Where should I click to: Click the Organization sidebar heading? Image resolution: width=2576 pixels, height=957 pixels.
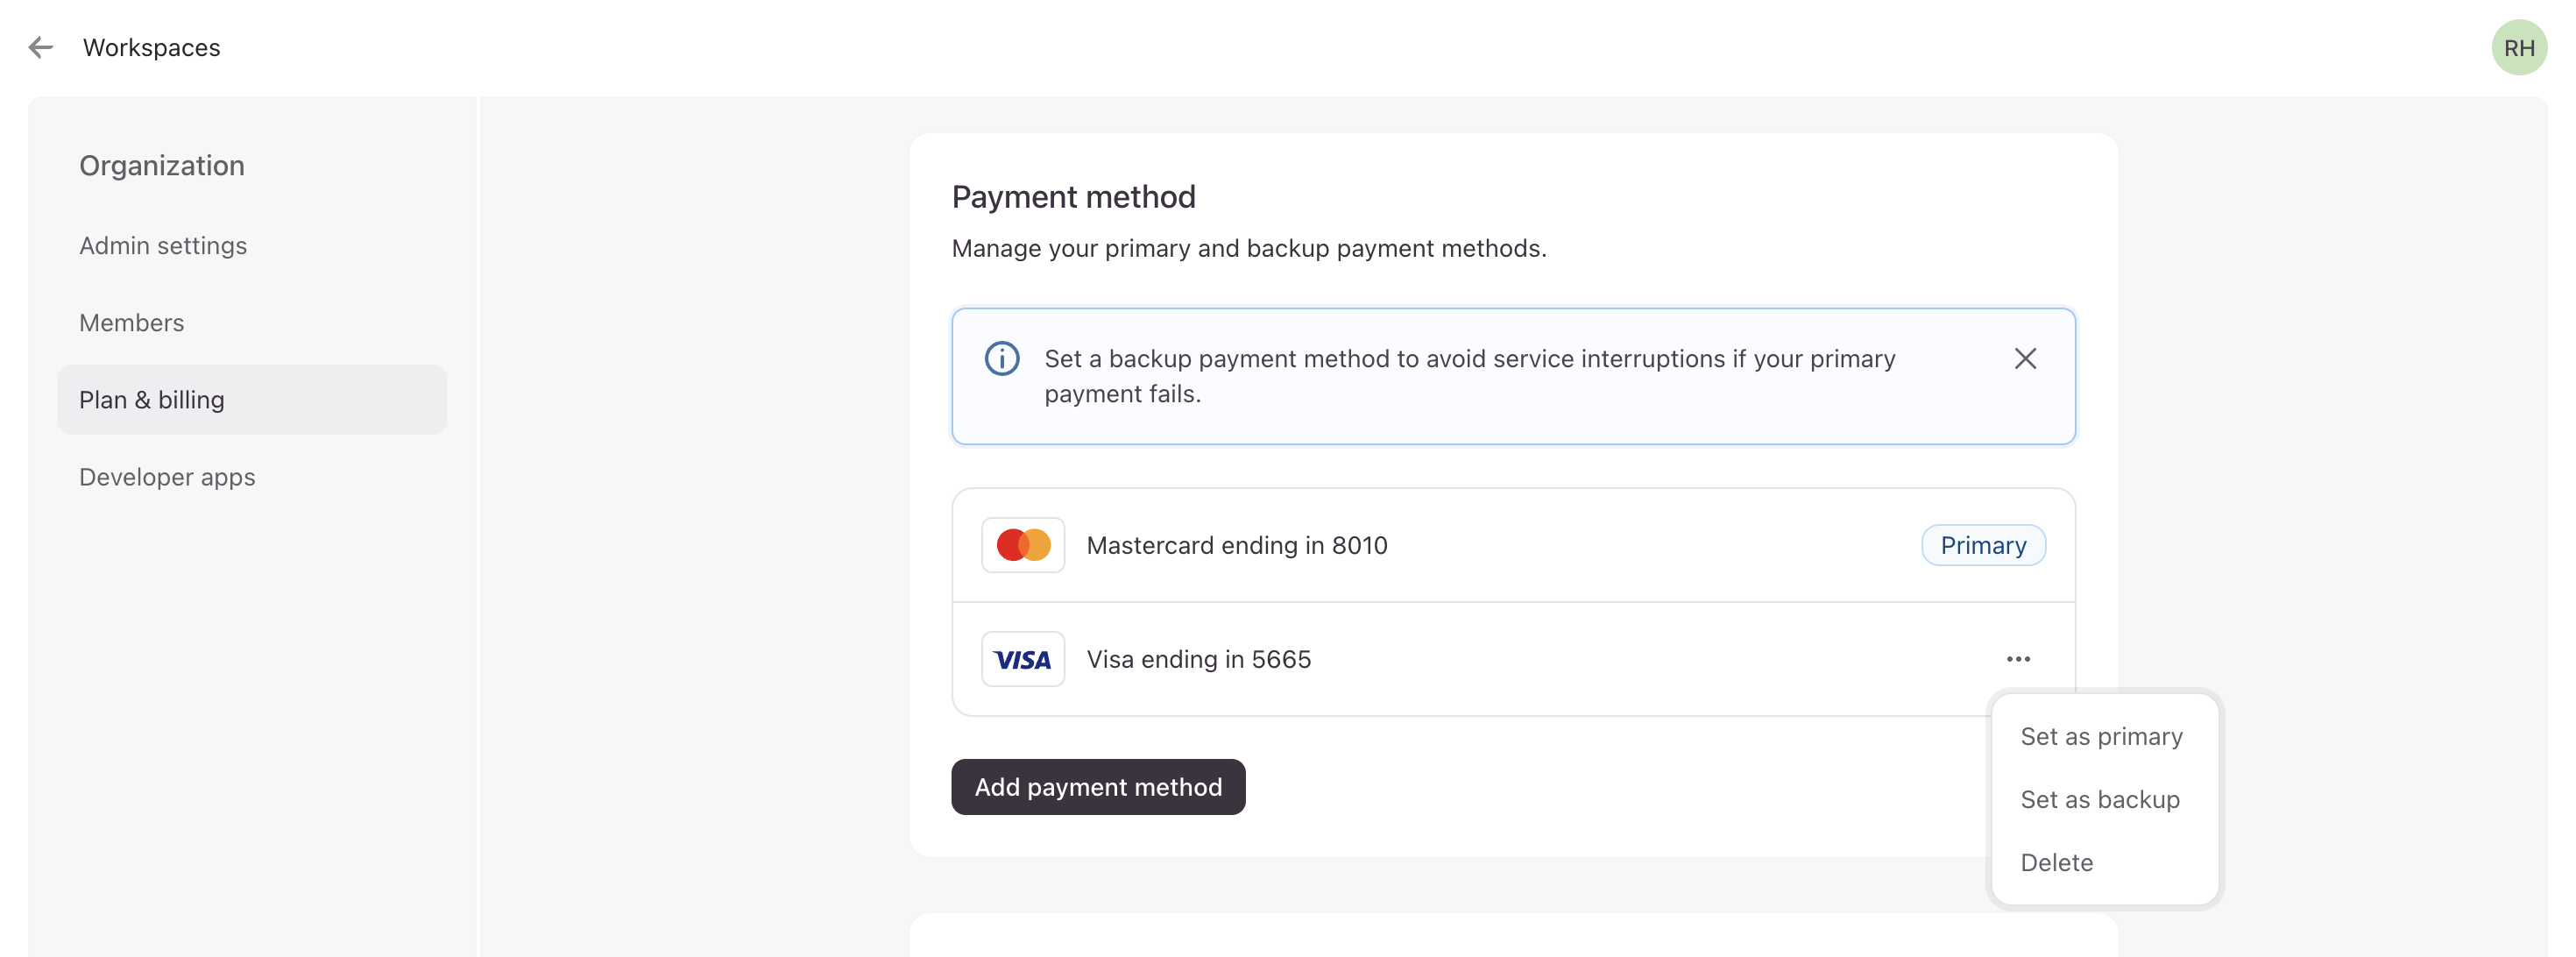coord(162,166)
